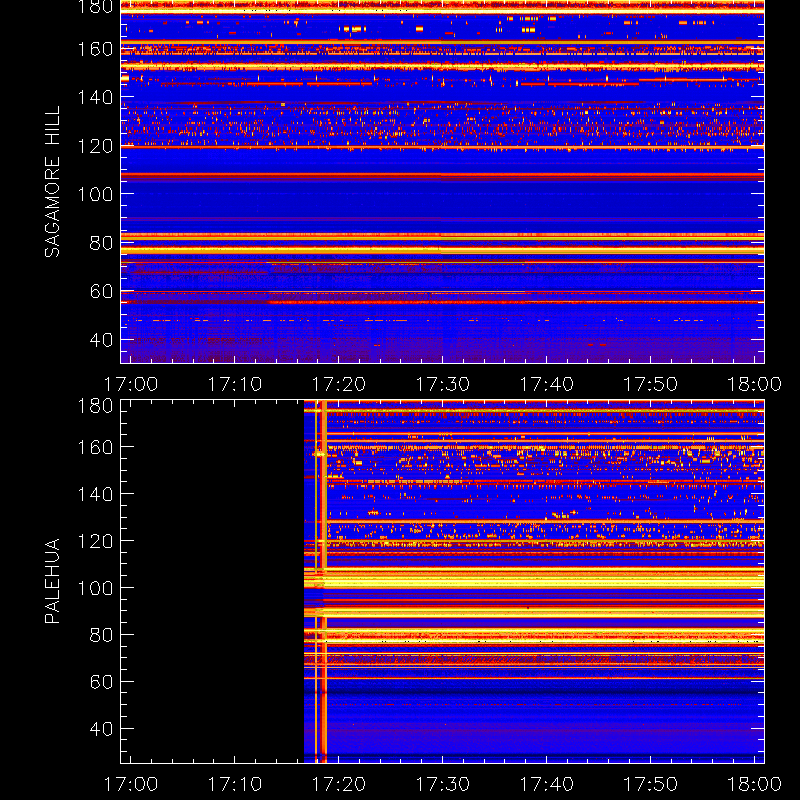The width and height of the screenshot is (800, 800).
Task: Click the bright yellow 100 MHz band in Palehua spectrogram
Action: click(534, 581)
